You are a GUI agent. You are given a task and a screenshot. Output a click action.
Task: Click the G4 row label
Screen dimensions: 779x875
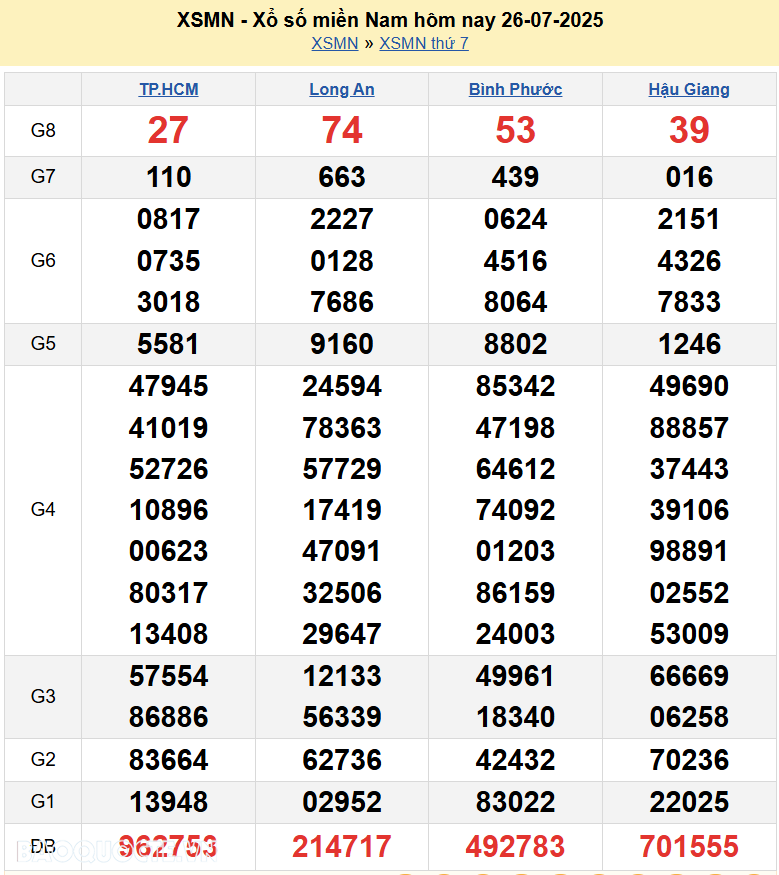[x=43, y=510]
